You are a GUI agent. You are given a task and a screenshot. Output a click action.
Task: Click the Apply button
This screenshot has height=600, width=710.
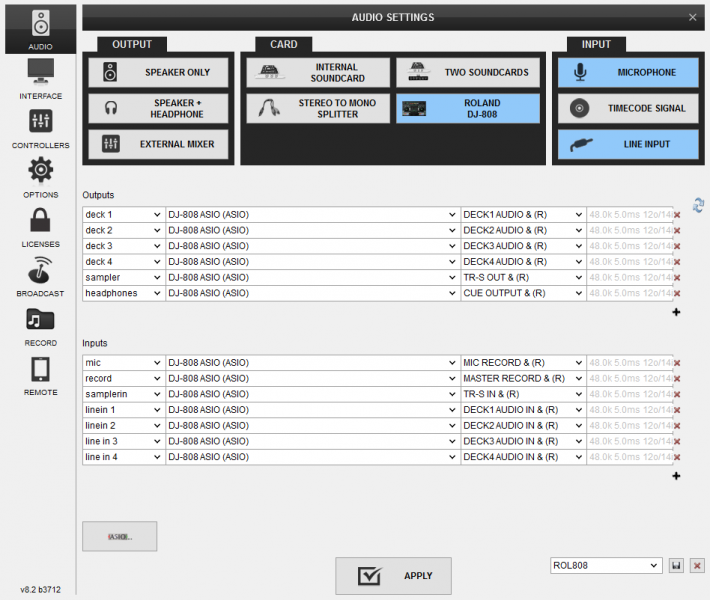click(x=393, y=576)
